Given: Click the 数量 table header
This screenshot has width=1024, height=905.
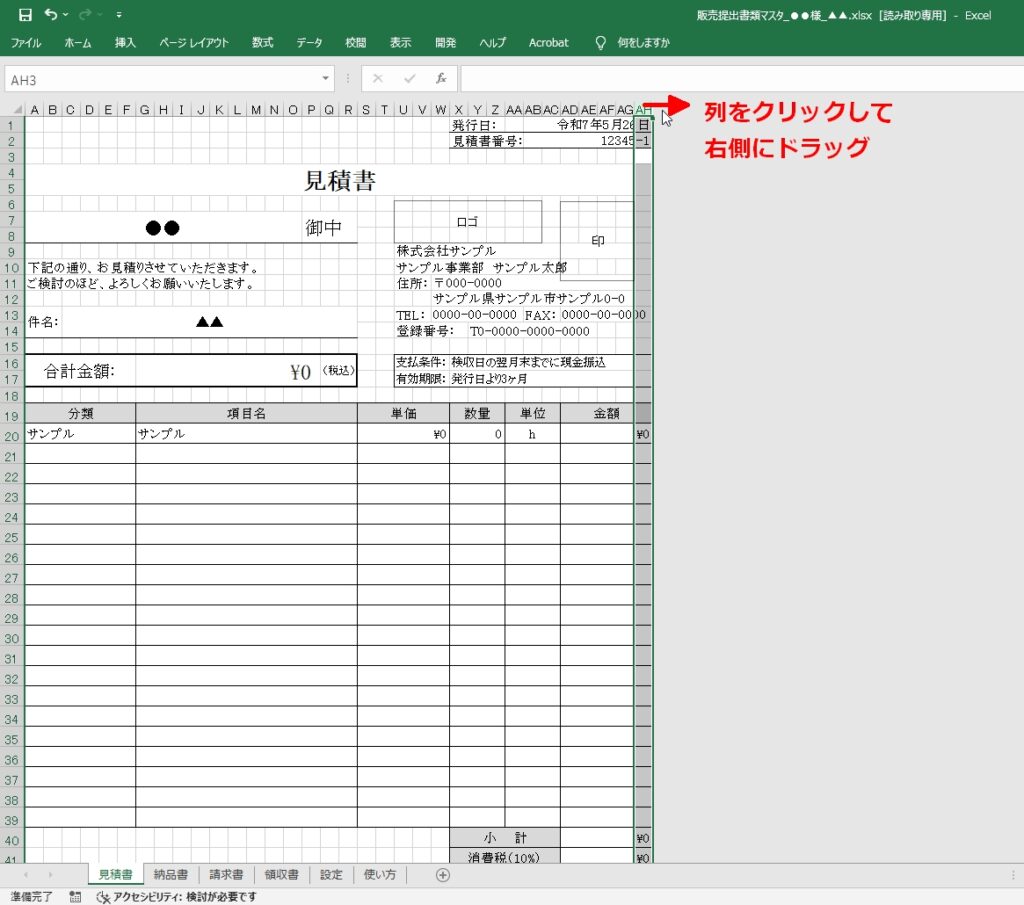Looking at the screenshot, I should 477,413.
